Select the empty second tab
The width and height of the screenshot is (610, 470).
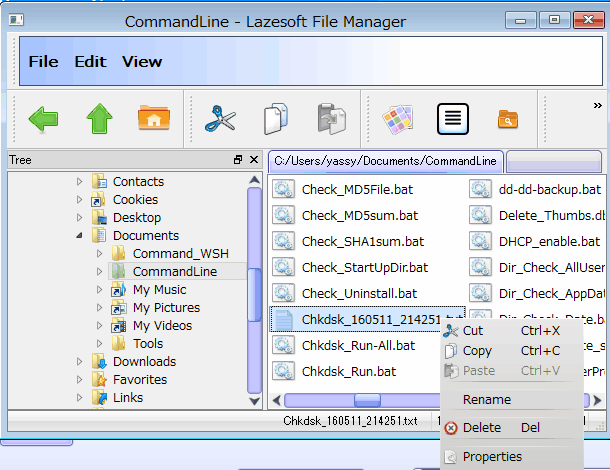click(x=554, y=161)
